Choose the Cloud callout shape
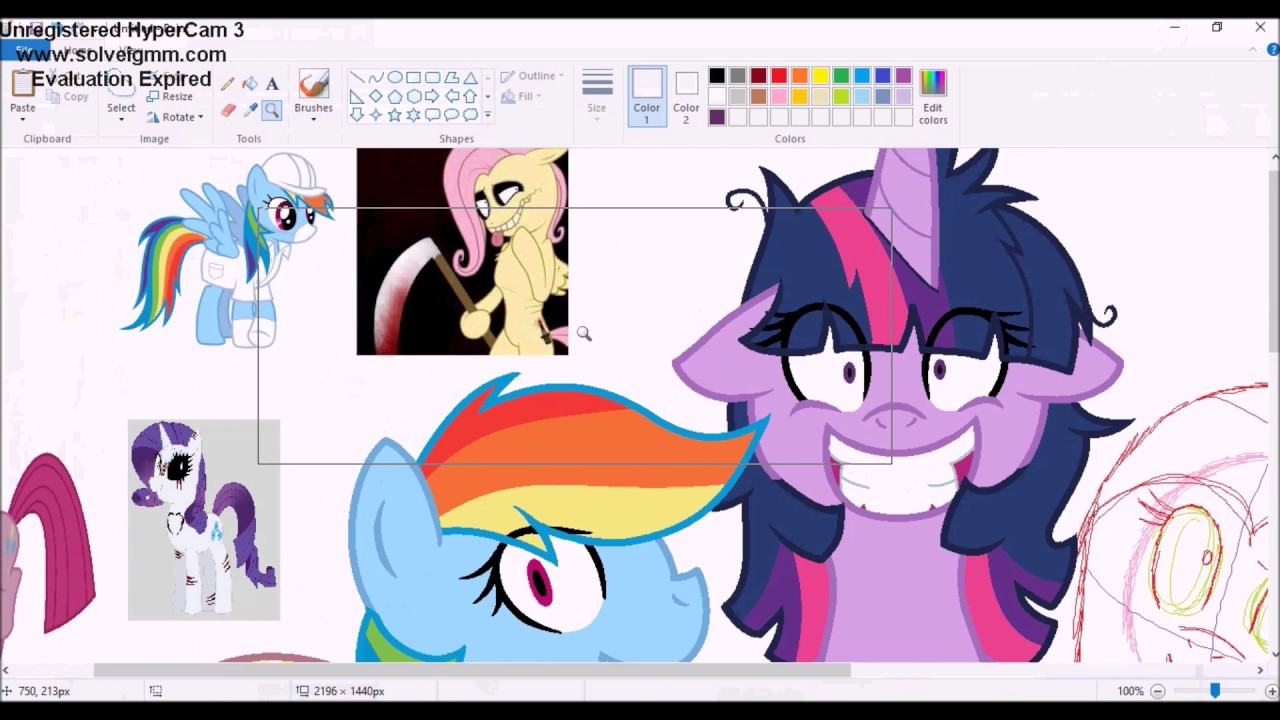This screenshot has width=1280, height=720. click(470, 115)
